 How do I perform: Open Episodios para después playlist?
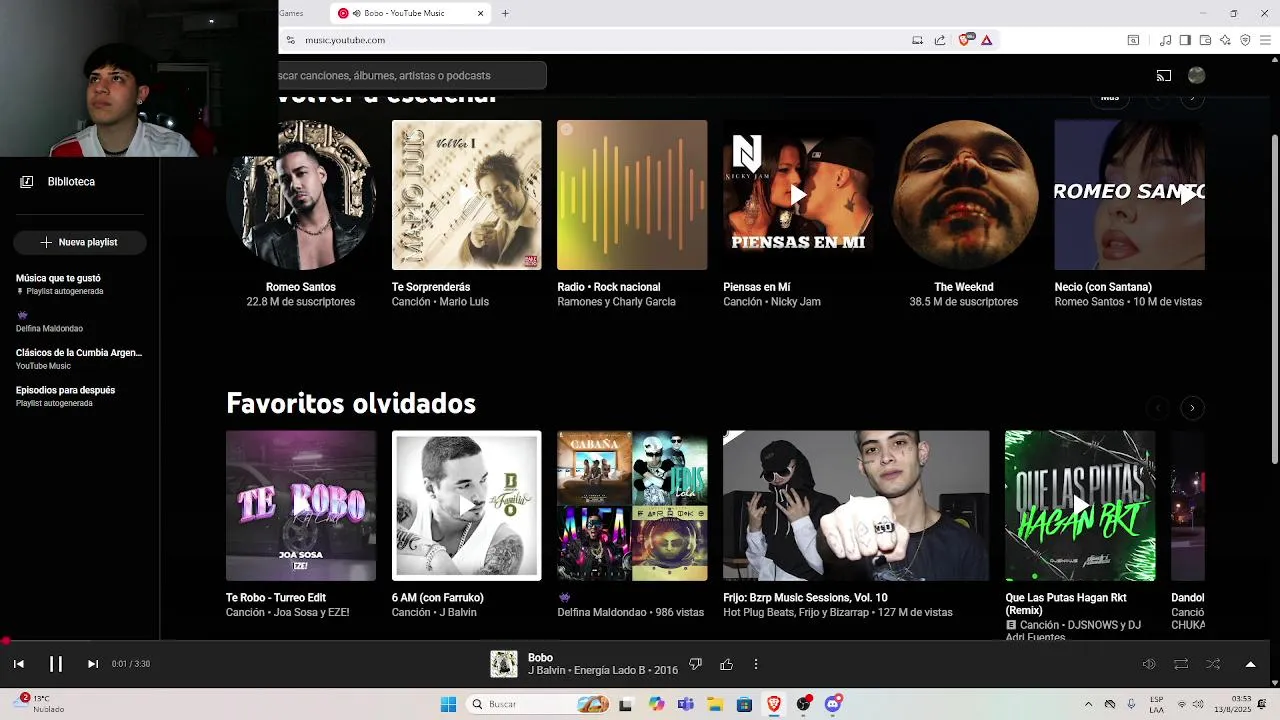(66, 396)
